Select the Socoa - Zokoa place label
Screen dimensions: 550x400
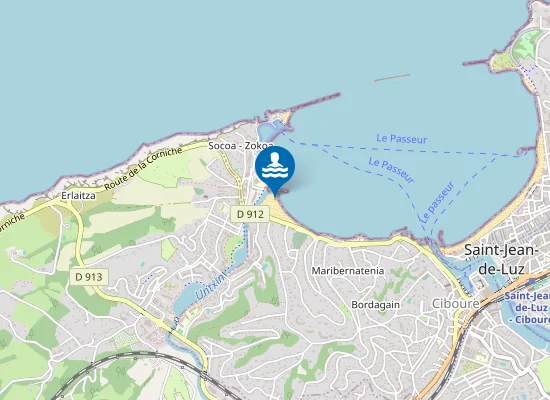(x=241, y=145)
